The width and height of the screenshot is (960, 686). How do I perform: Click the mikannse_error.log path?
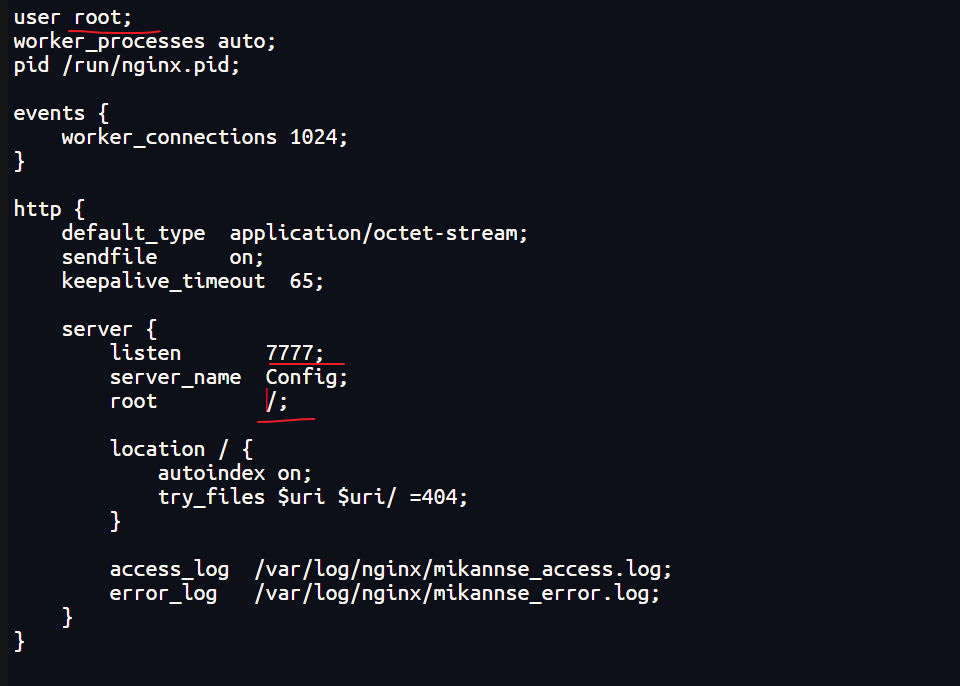click(x=457, y=593)
